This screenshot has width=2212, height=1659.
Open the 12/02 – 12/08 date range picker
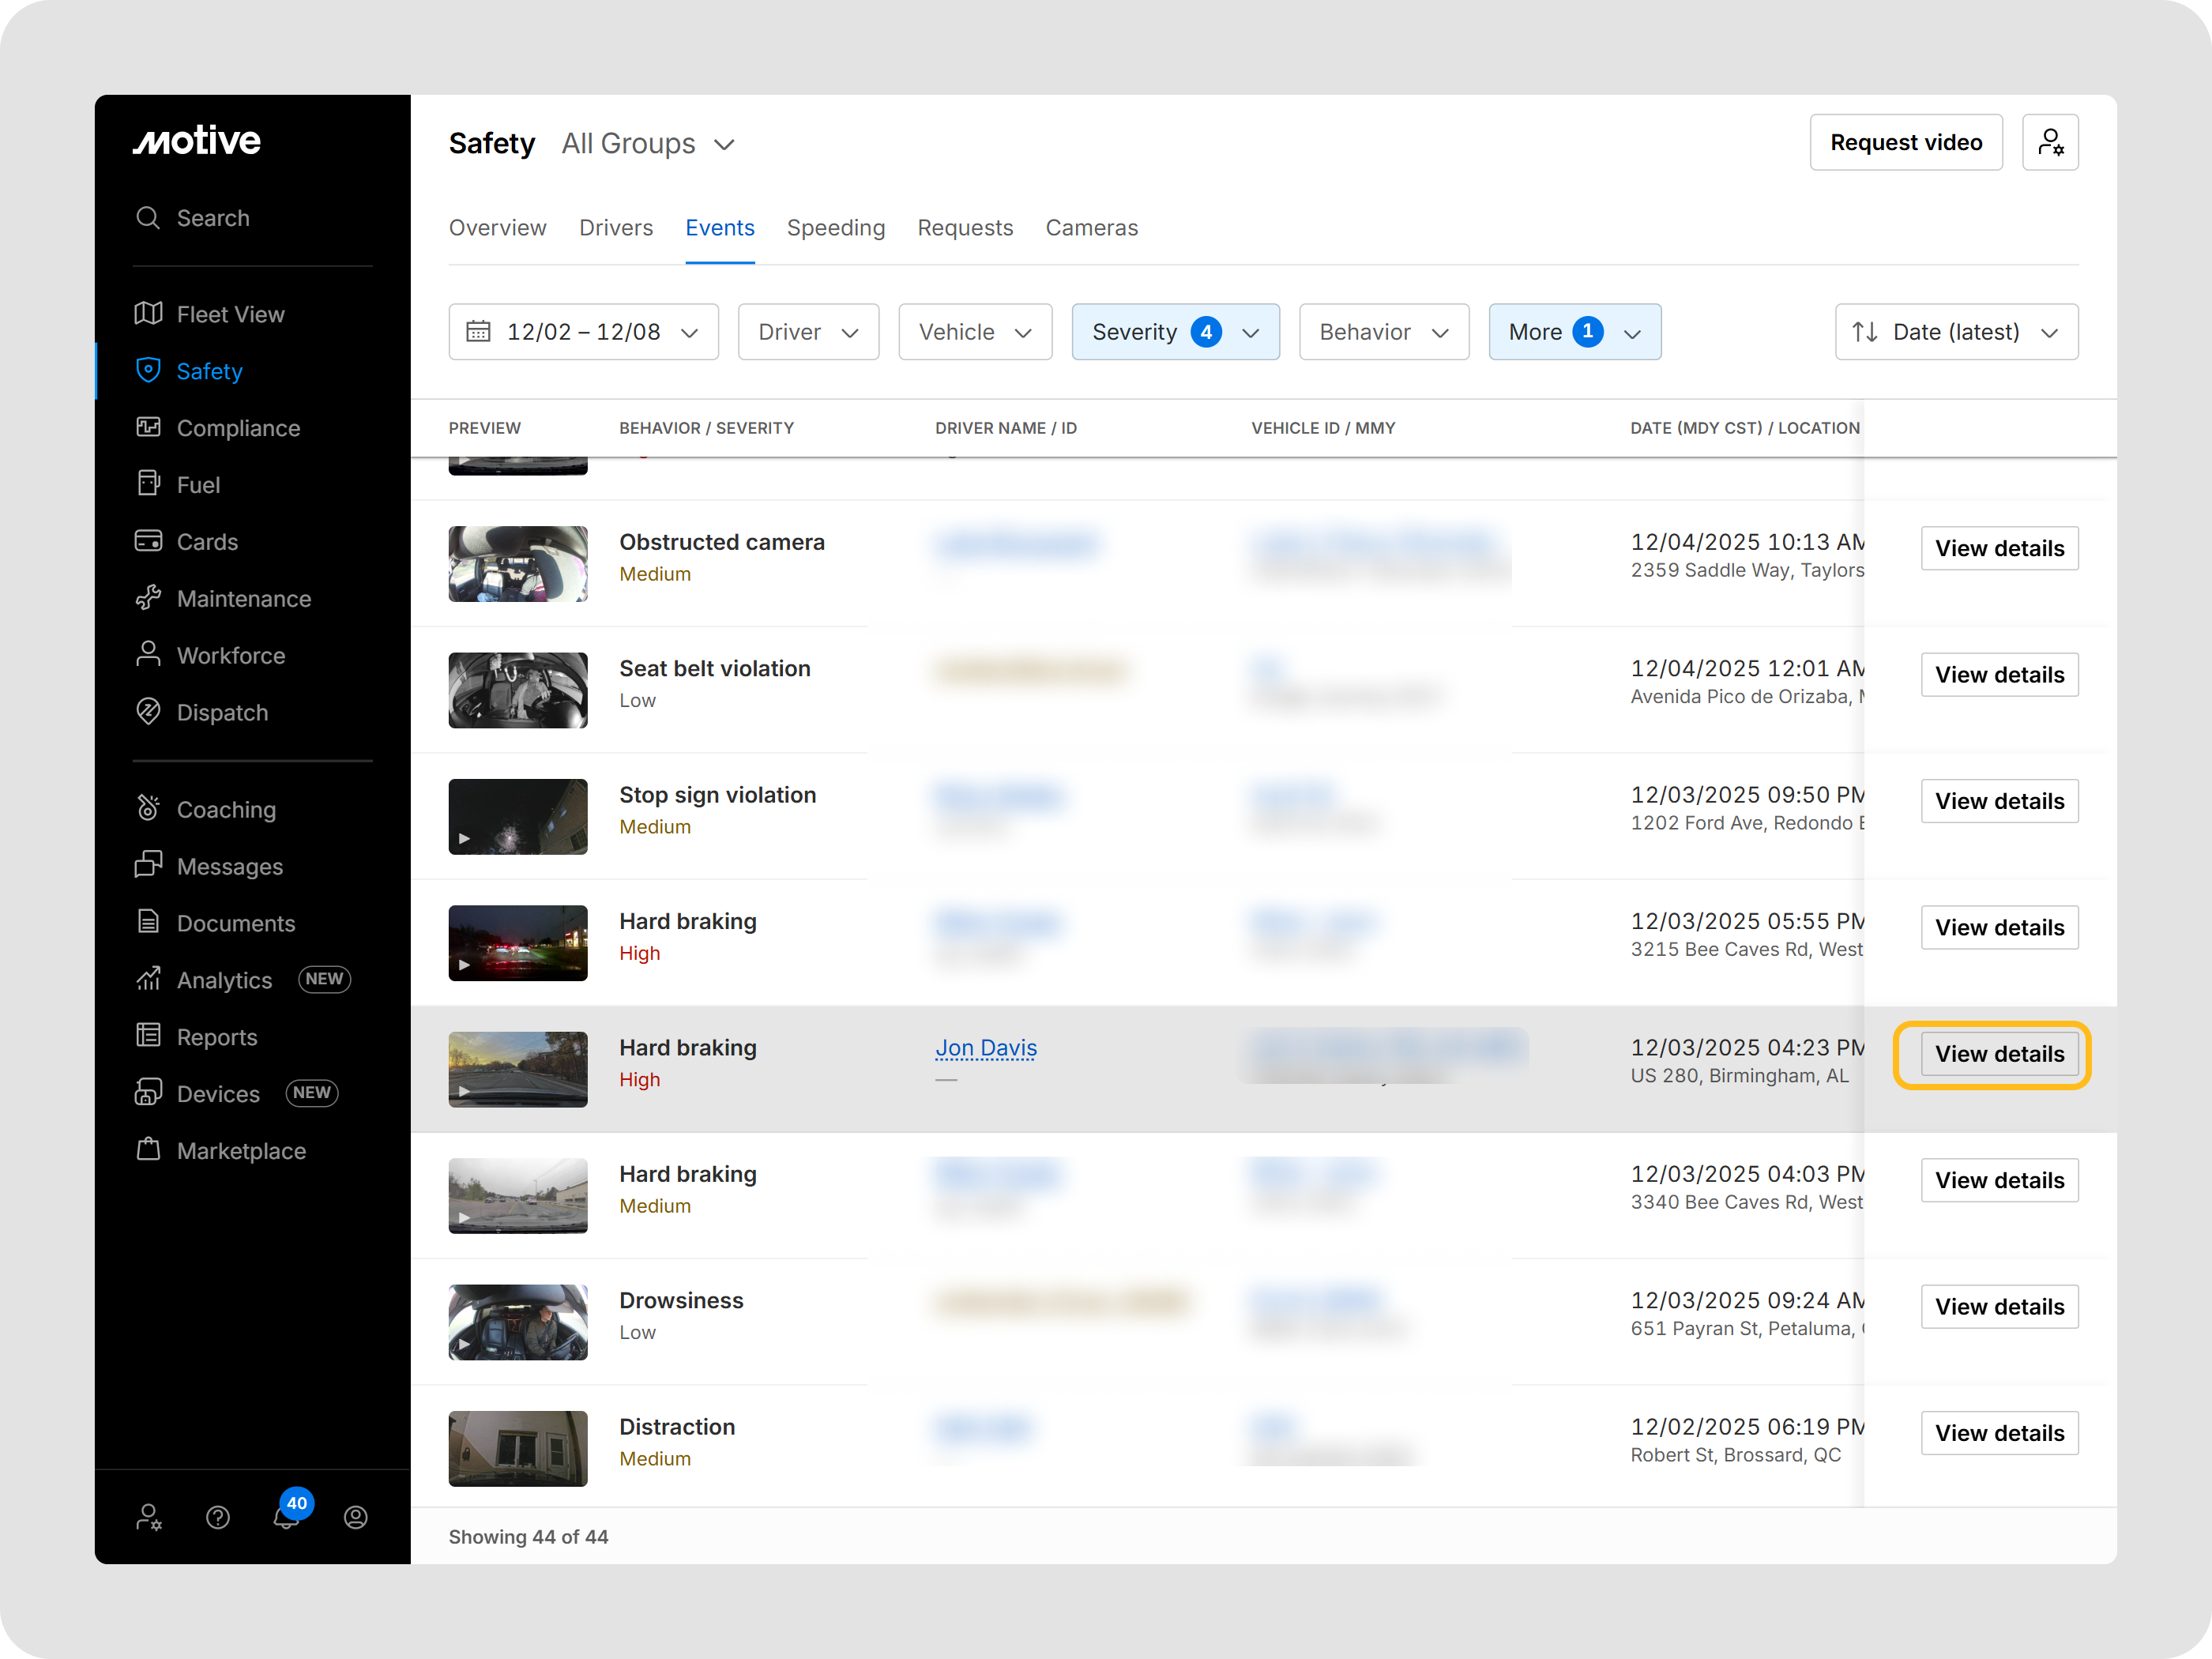click(583, 331)
